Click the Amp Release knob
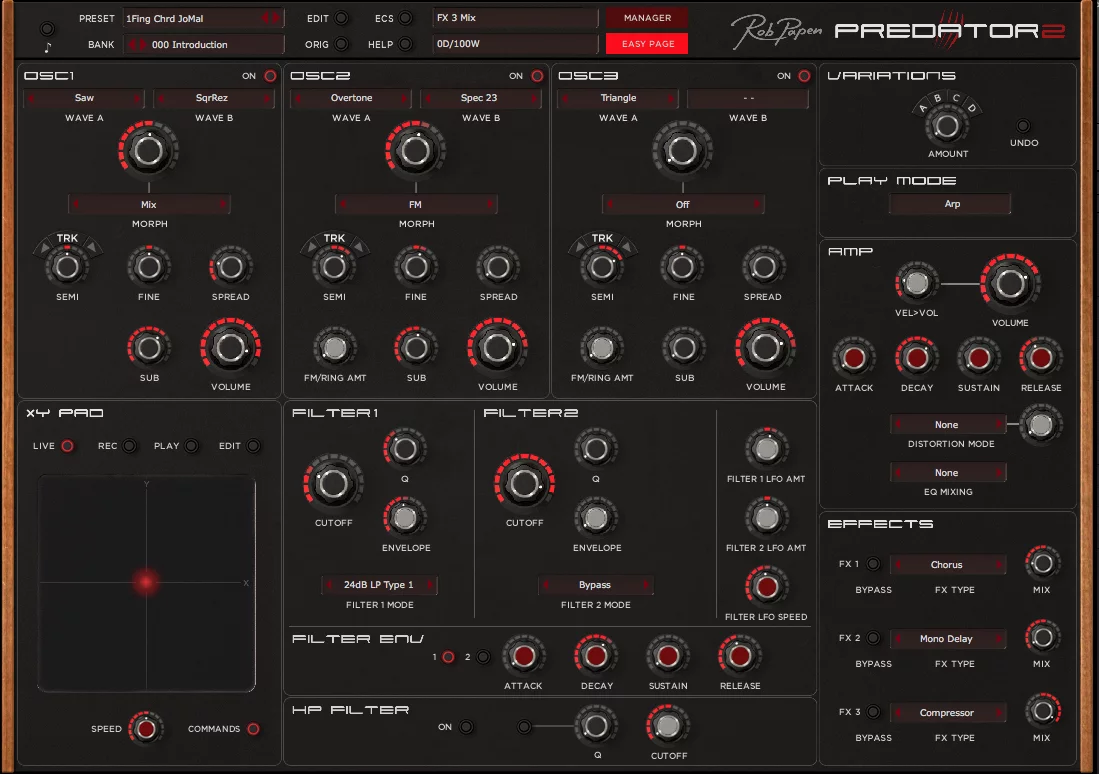The height and width of the screenshot is (774, 1099). tap(1041, 358)
